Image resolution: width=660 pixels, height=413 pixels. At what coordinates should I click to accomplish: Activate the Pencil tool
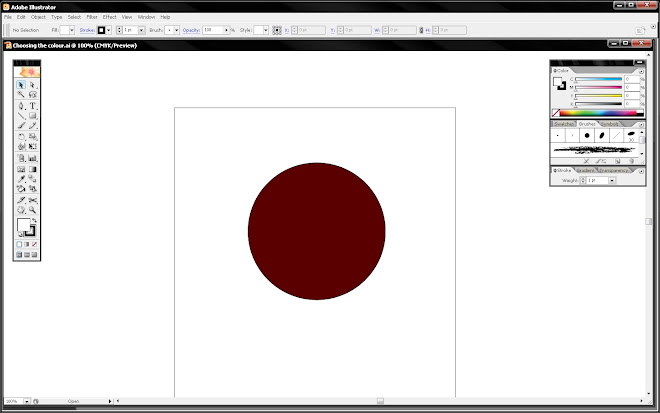coord(32,125)
